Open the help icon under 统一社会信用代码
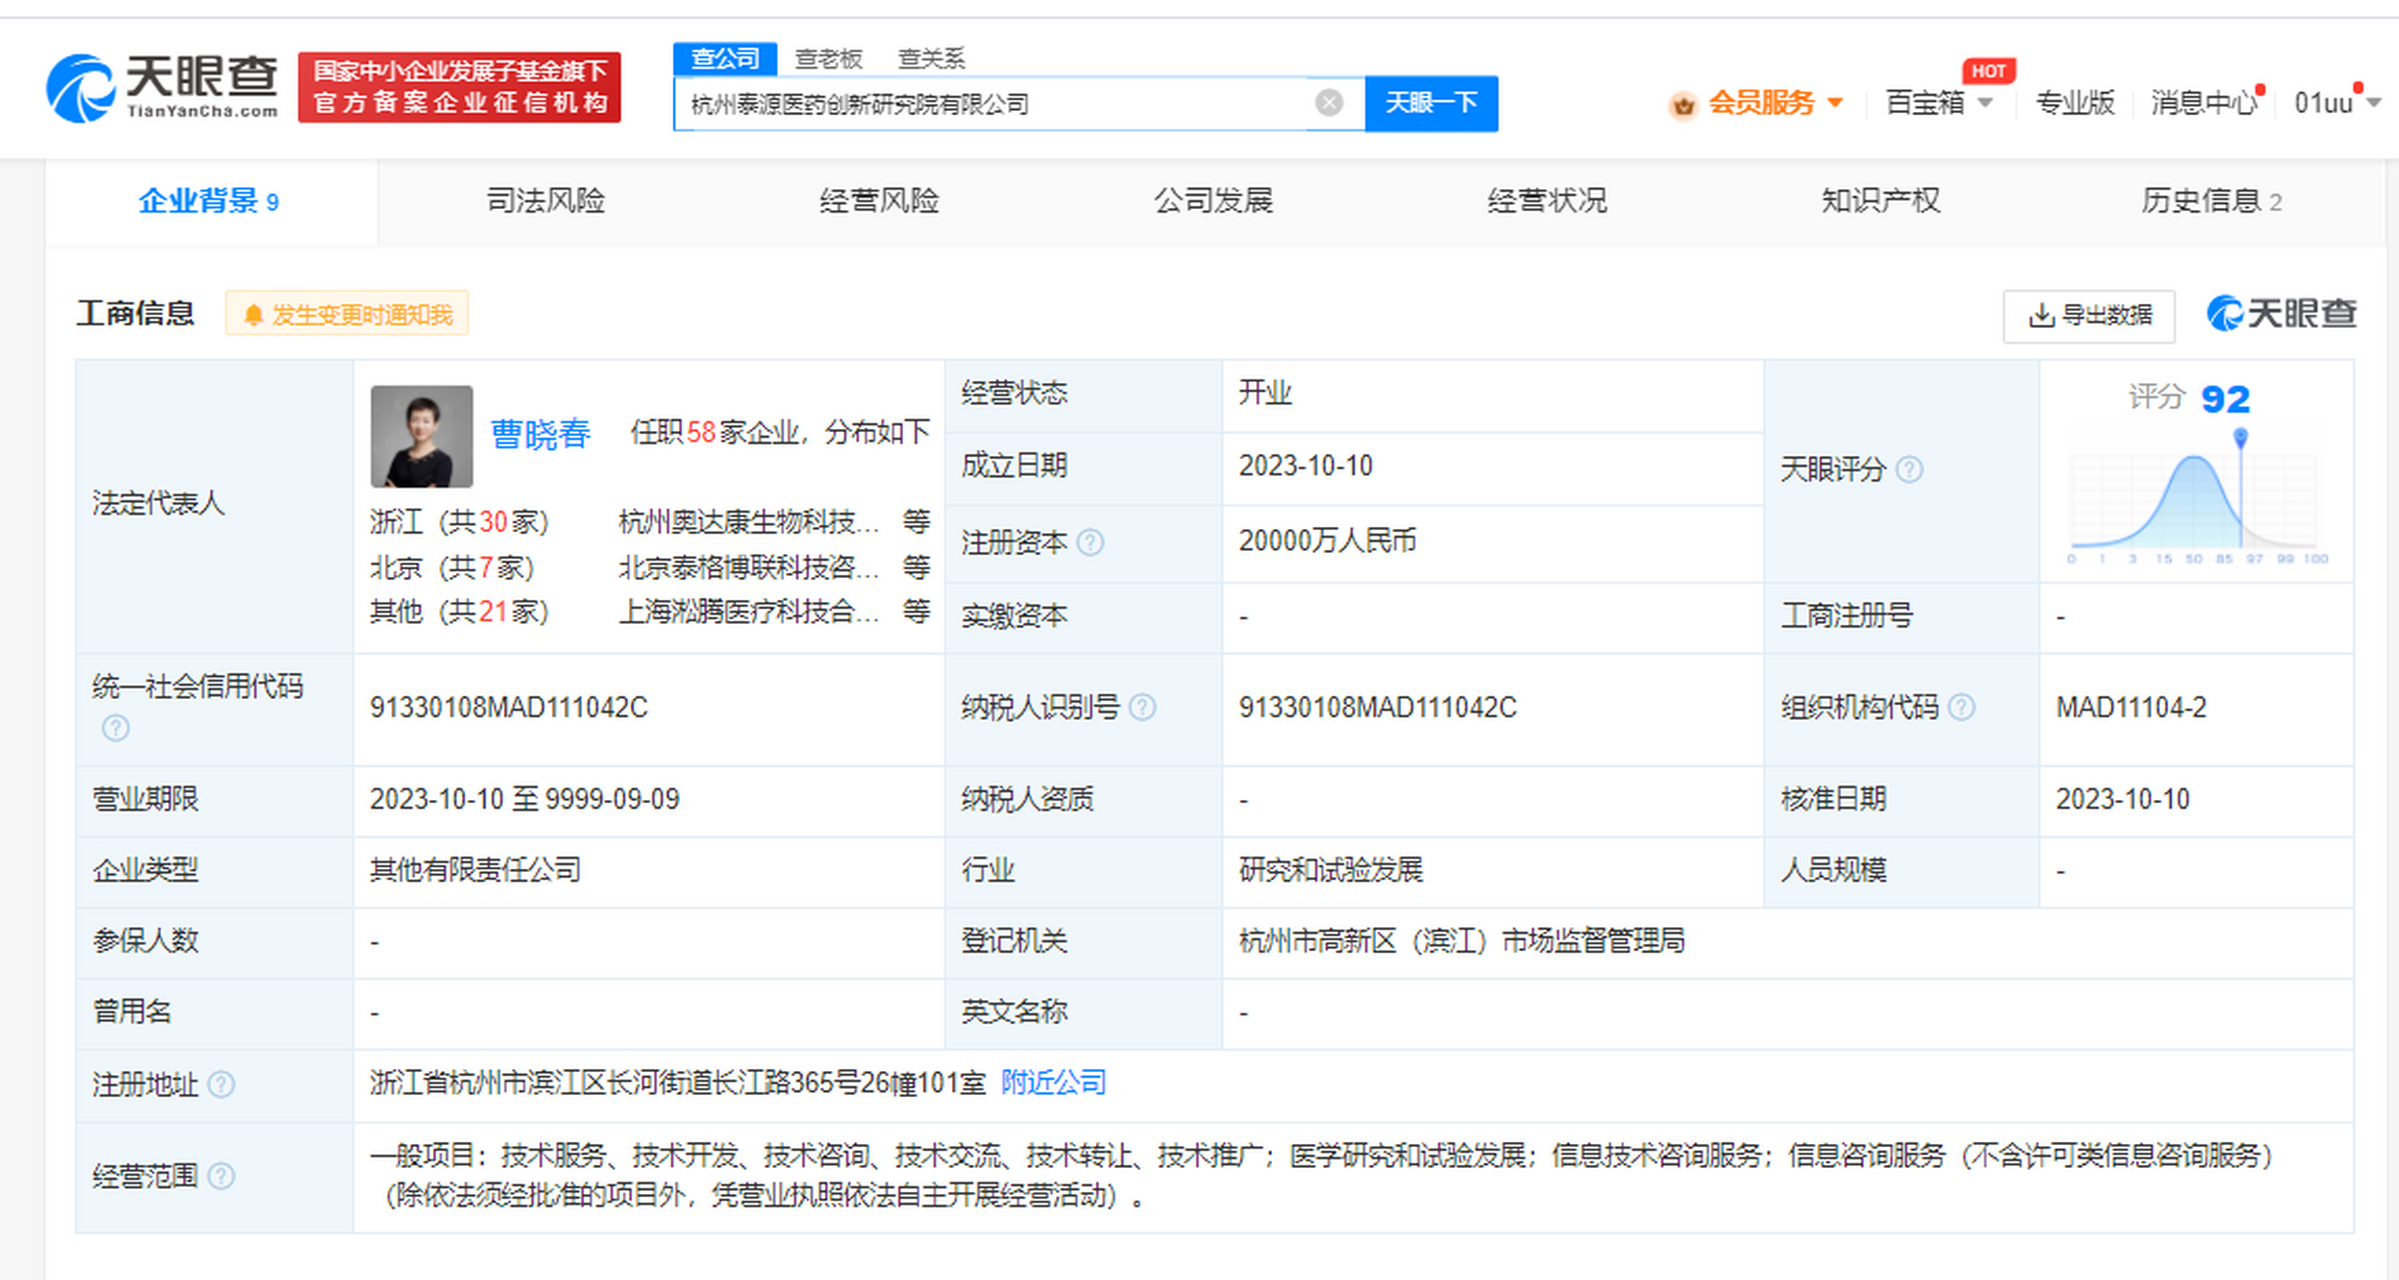The image size is (2399, 1280). [116, 728]
